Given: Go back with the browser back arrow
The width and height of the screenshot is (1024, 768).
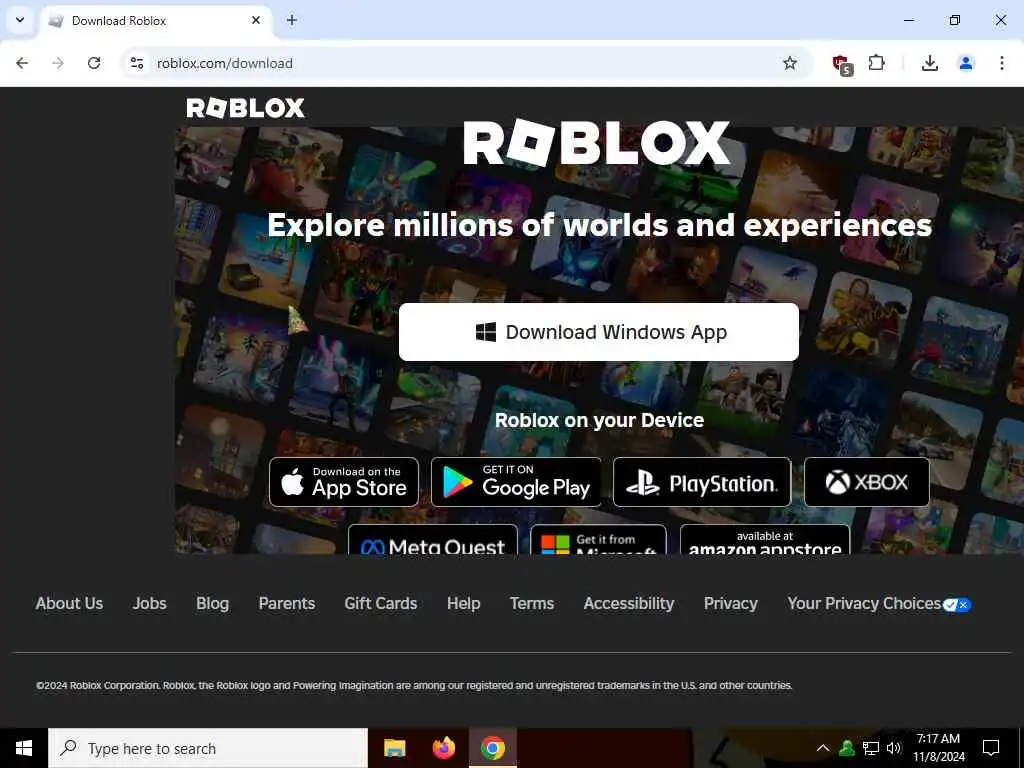Looking at the screenshot, I should 22,63.
